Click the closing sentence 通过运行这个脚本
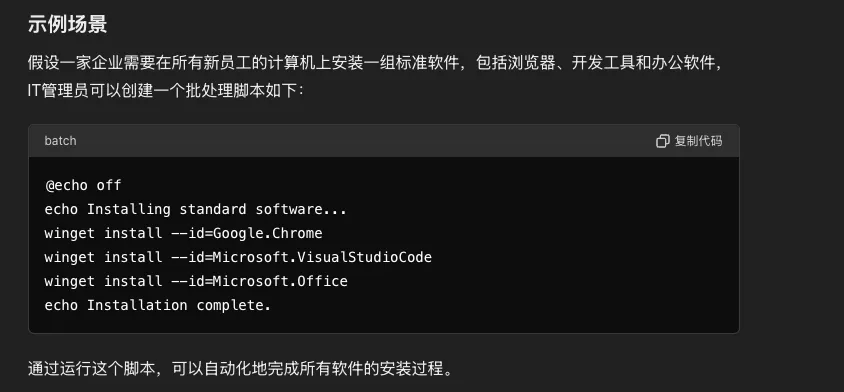The image size is (844, 392). [241, 369]
